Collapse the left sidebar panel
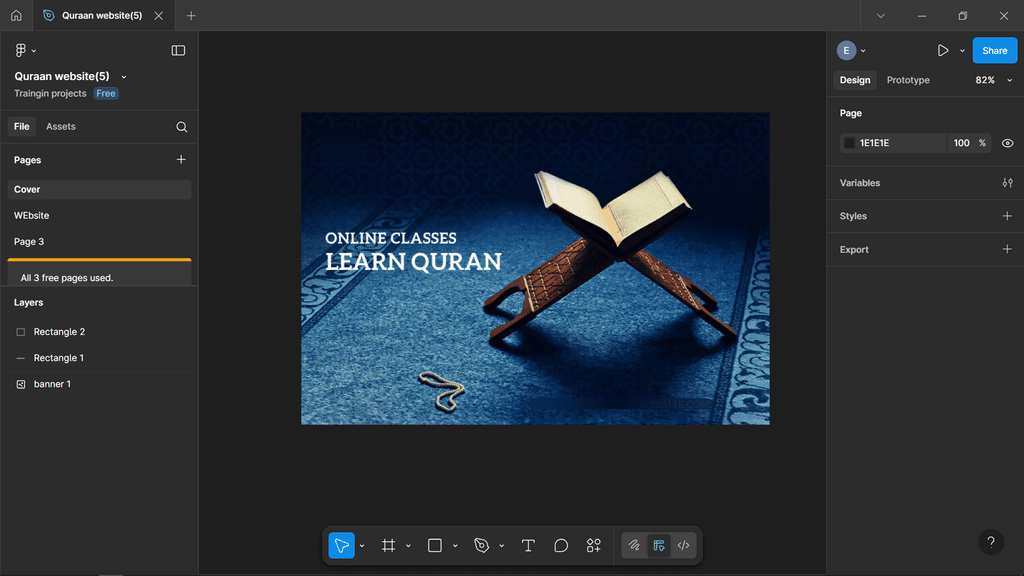This screenshot has width=1024, height=576. pyautogui.click(x=178, y=50)
